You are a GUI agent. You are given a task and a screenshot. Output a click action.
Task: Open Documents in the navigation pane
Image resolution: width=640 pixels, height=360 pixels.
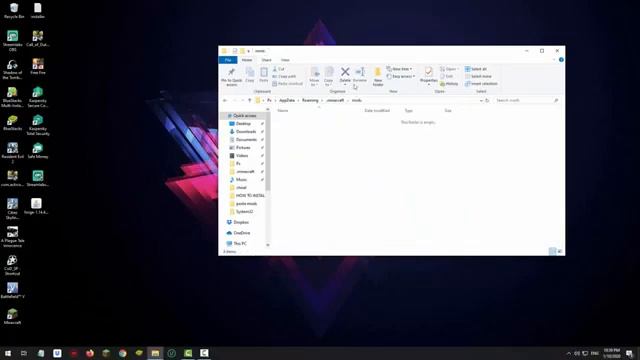246,140
